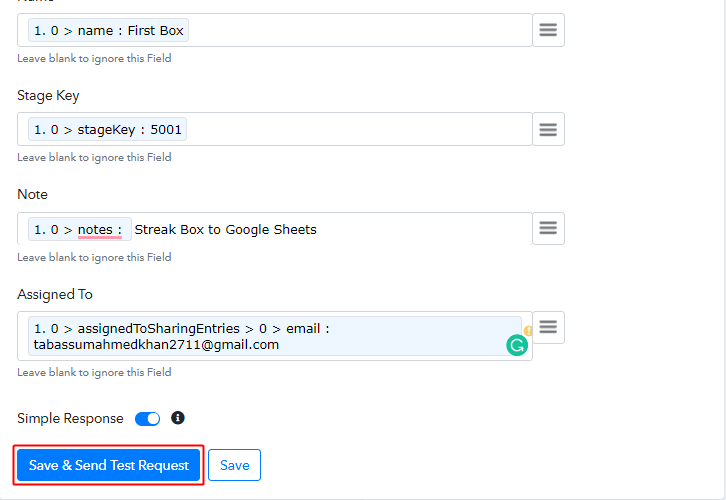
Task: Open the Note field hamburger menu
Action: coord(548,228)
